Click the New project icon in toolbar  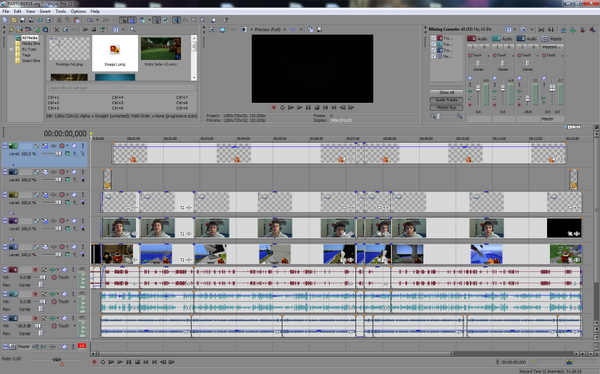(x=5, y=20)
